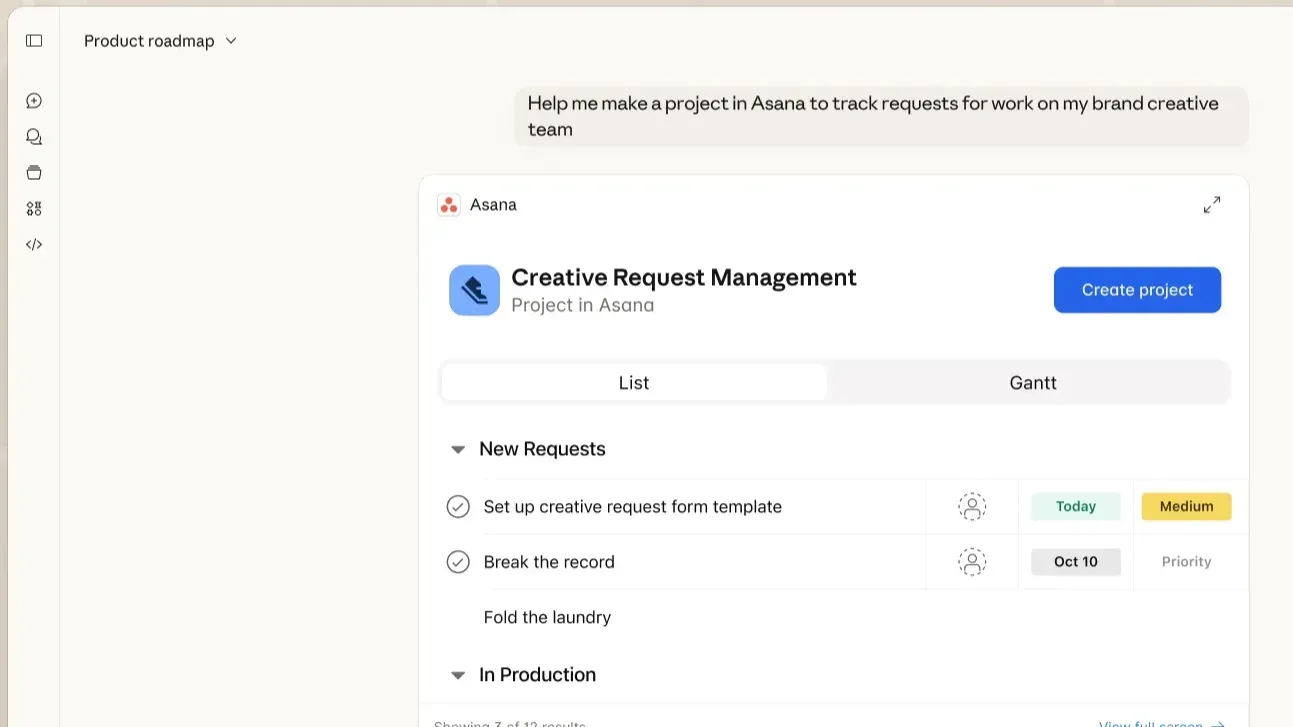Select the List tab

coord(634,383)
